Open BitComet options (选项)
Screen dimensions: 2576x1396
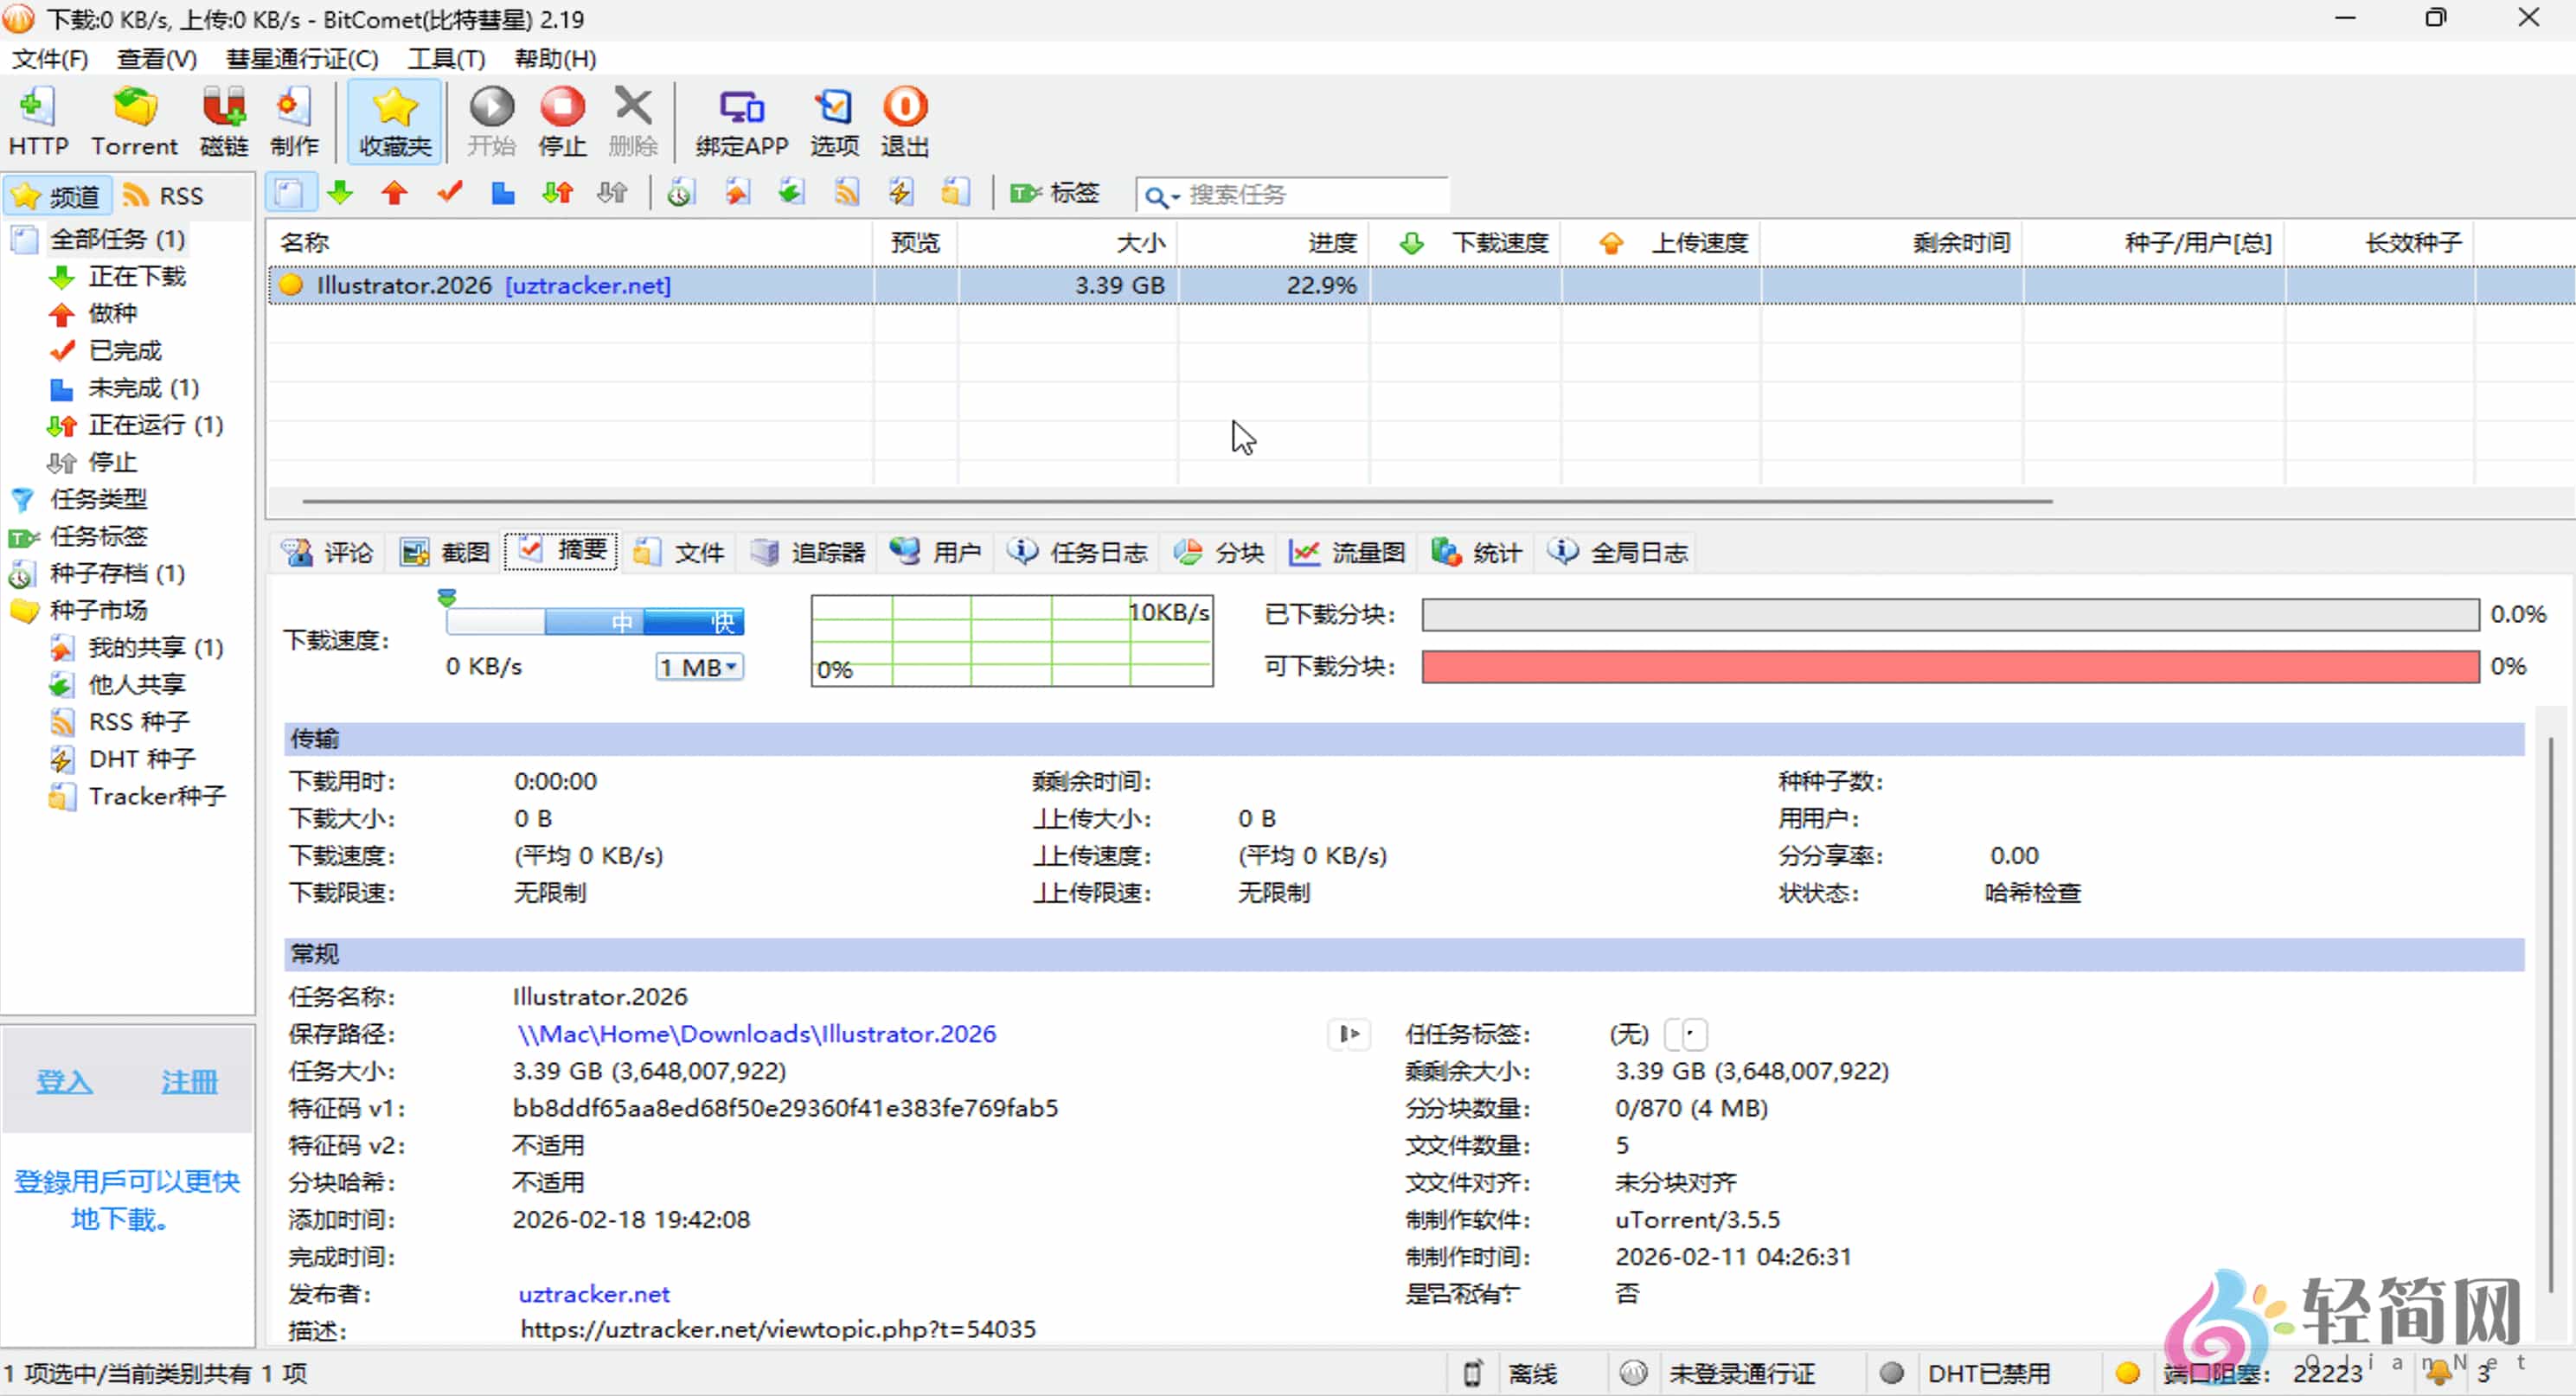pos(833,120)
